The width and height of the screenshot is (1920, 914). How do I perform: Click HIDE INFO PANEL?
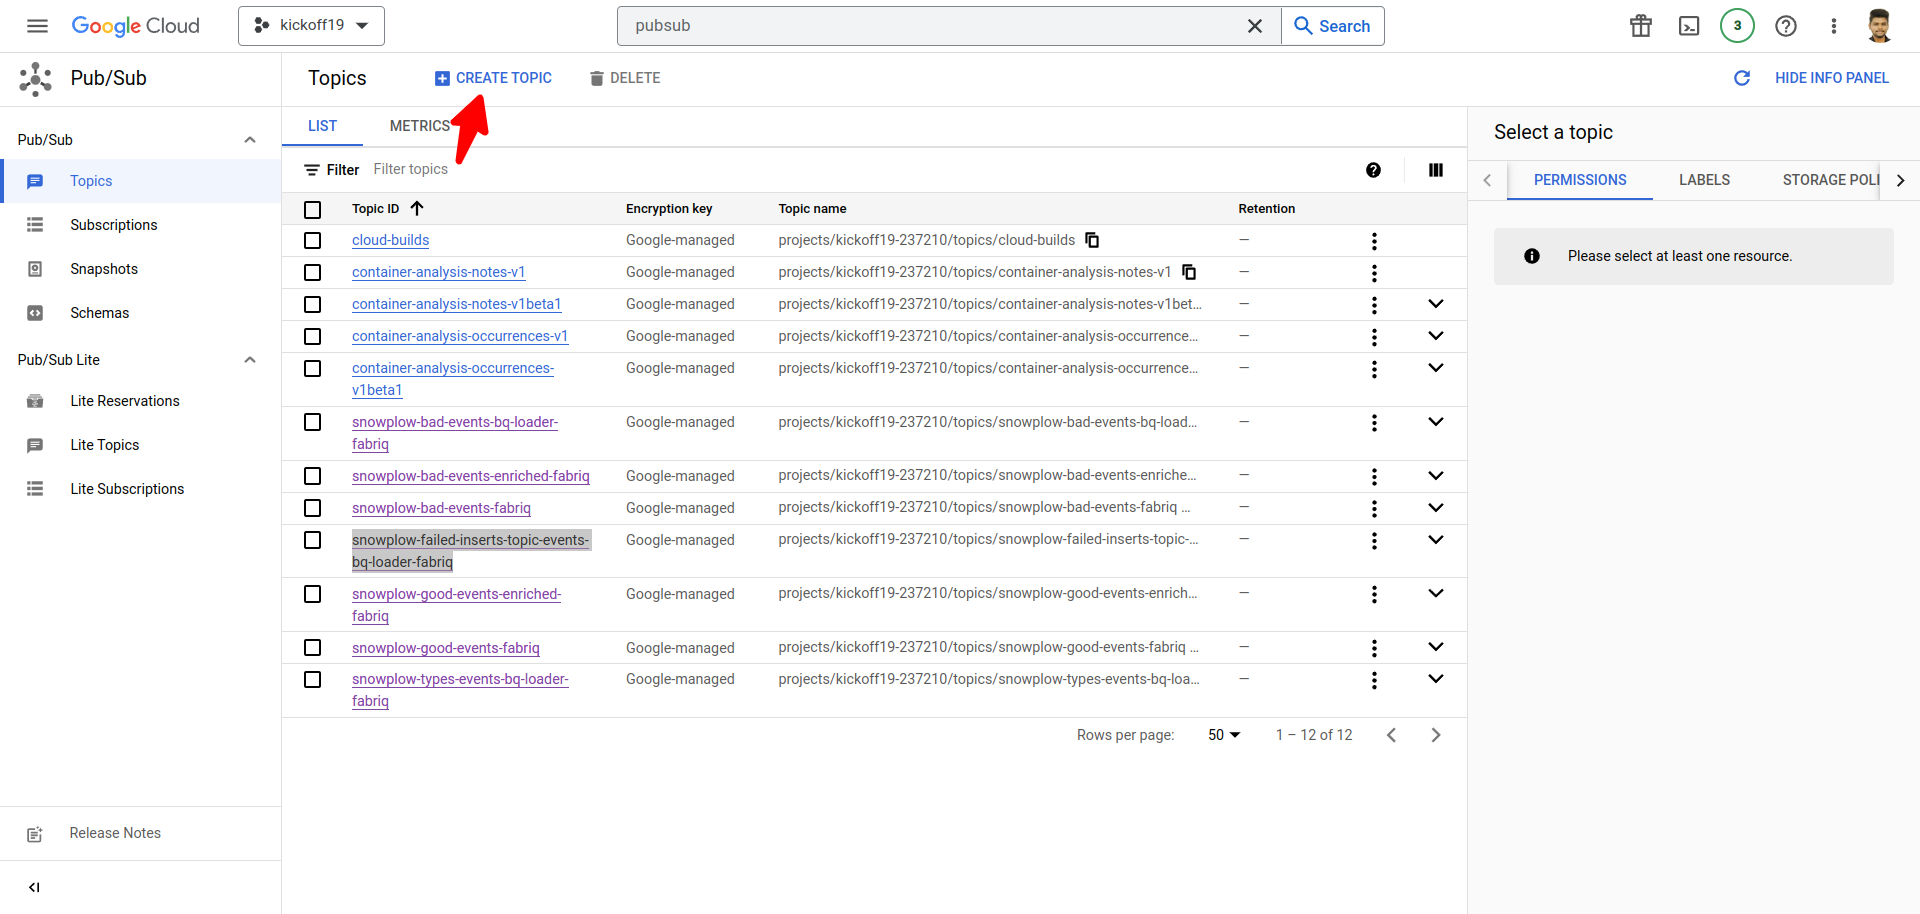click(x=1831, y=78)
